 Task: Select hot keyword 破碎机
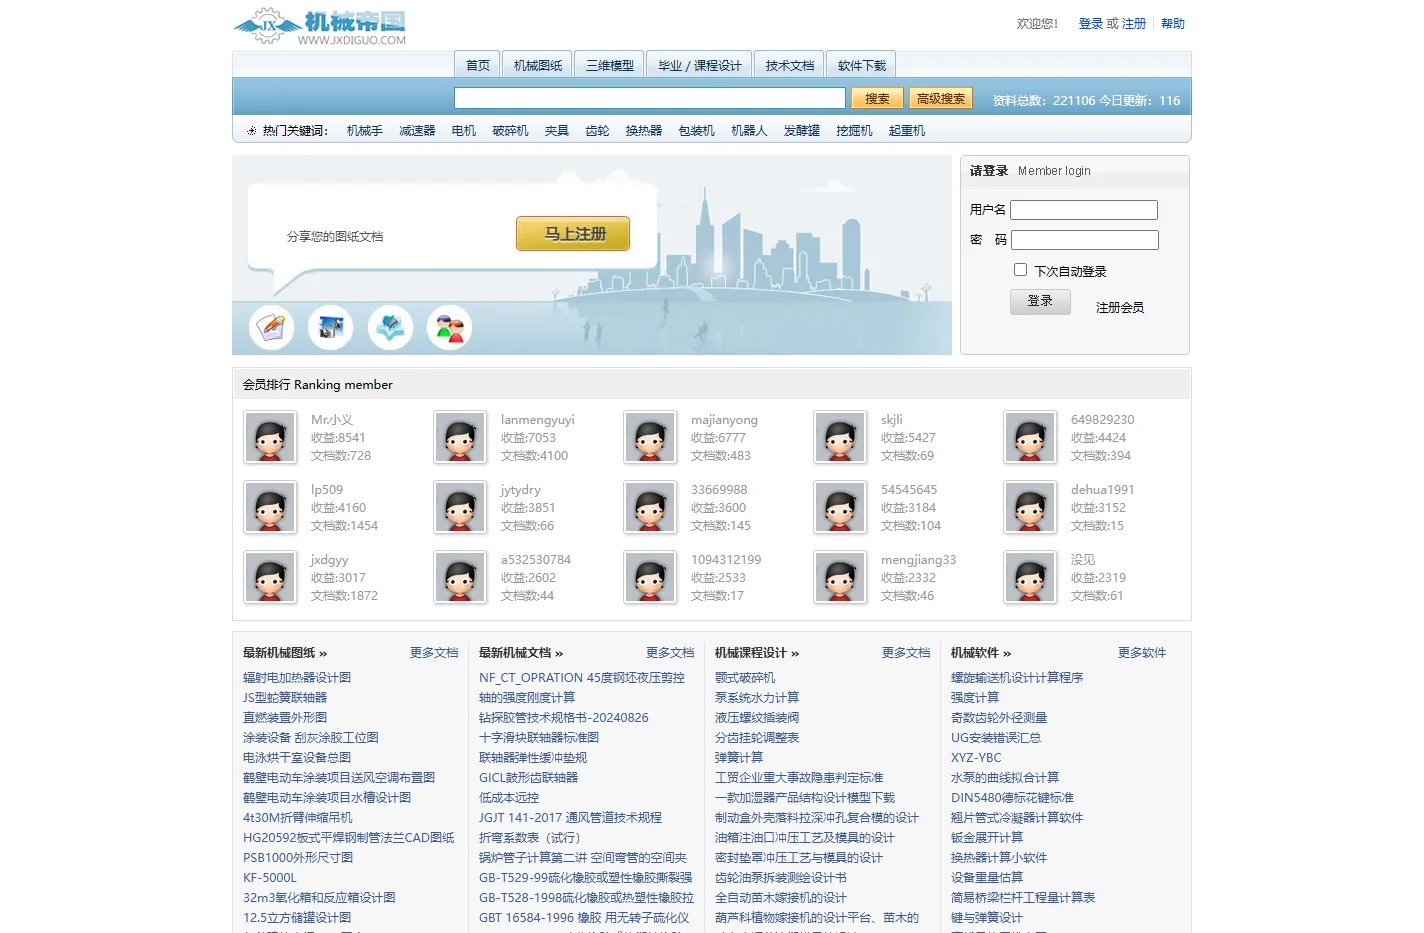pyautogui.click(x=510, y=130)
